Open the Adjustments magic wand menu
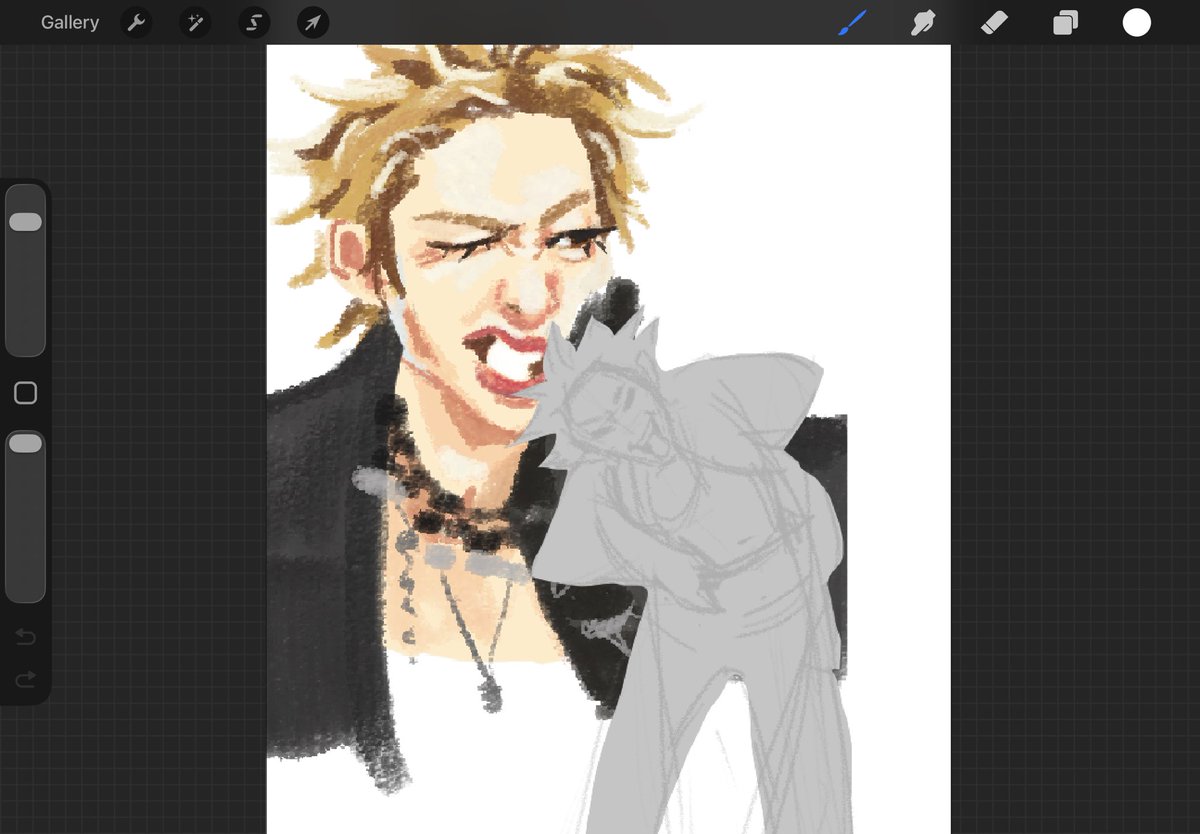Viewport: 1200px width, 834px height. (195, 22)
